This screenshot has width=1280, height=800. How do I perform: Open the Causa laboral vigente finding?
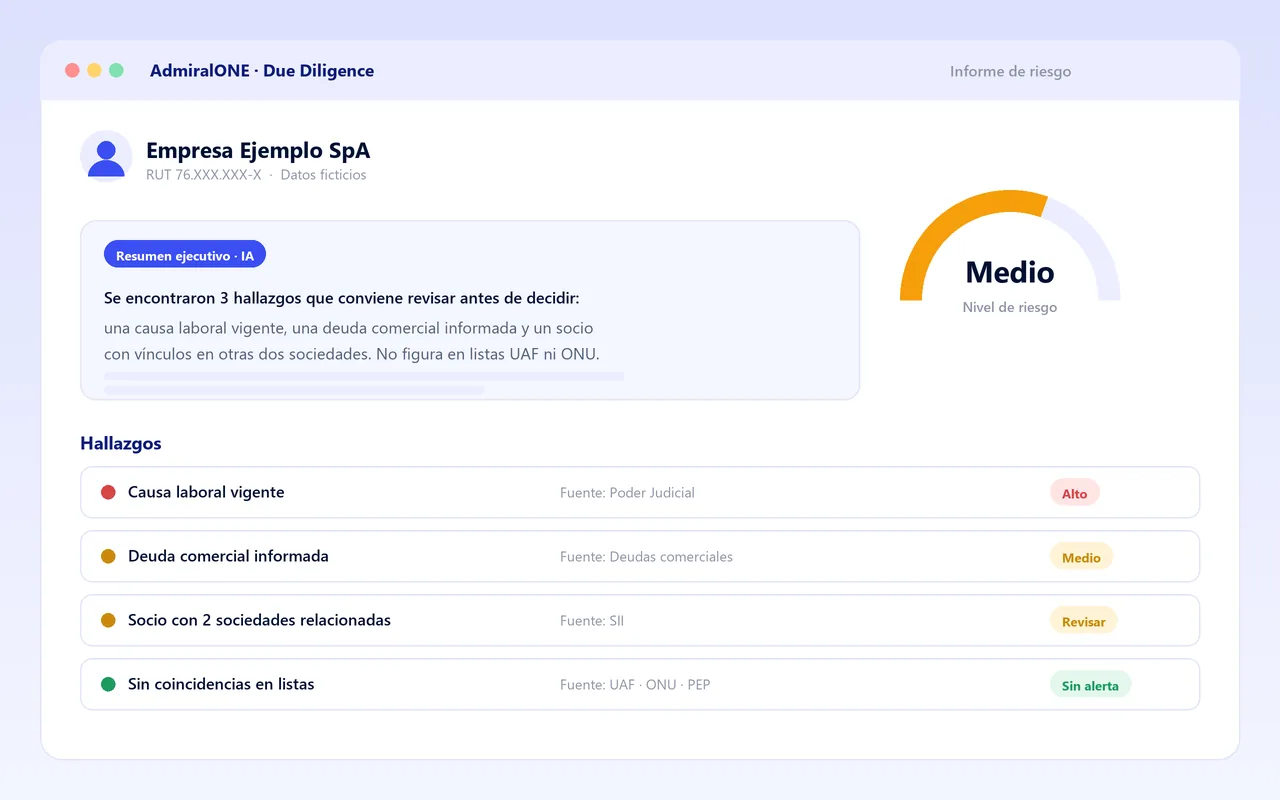(640, 492)
